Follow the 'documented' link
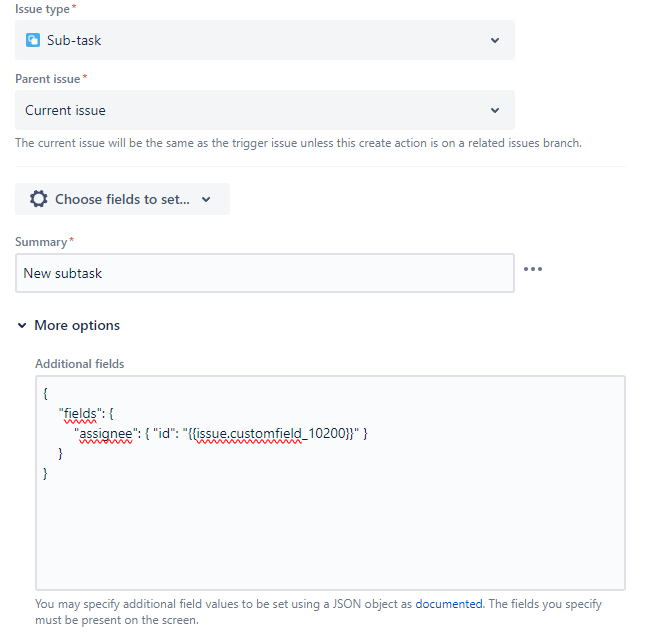Viewport: 645px width, 642px height. (449, 604)
